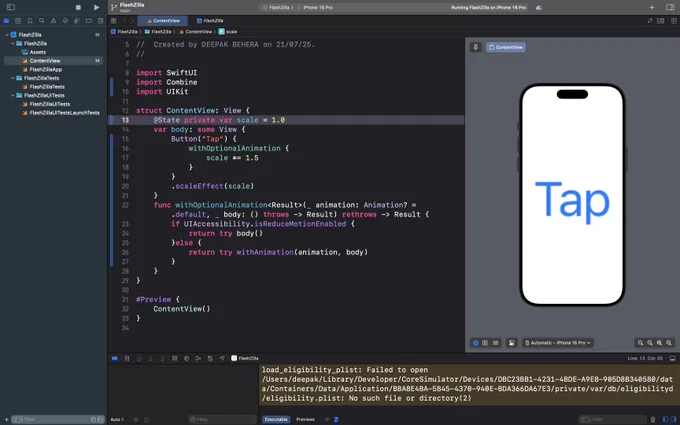The width and height of the screenshot is (680, 425).
Task: Select the Executable console tab
Action: [x=276, y=419]
